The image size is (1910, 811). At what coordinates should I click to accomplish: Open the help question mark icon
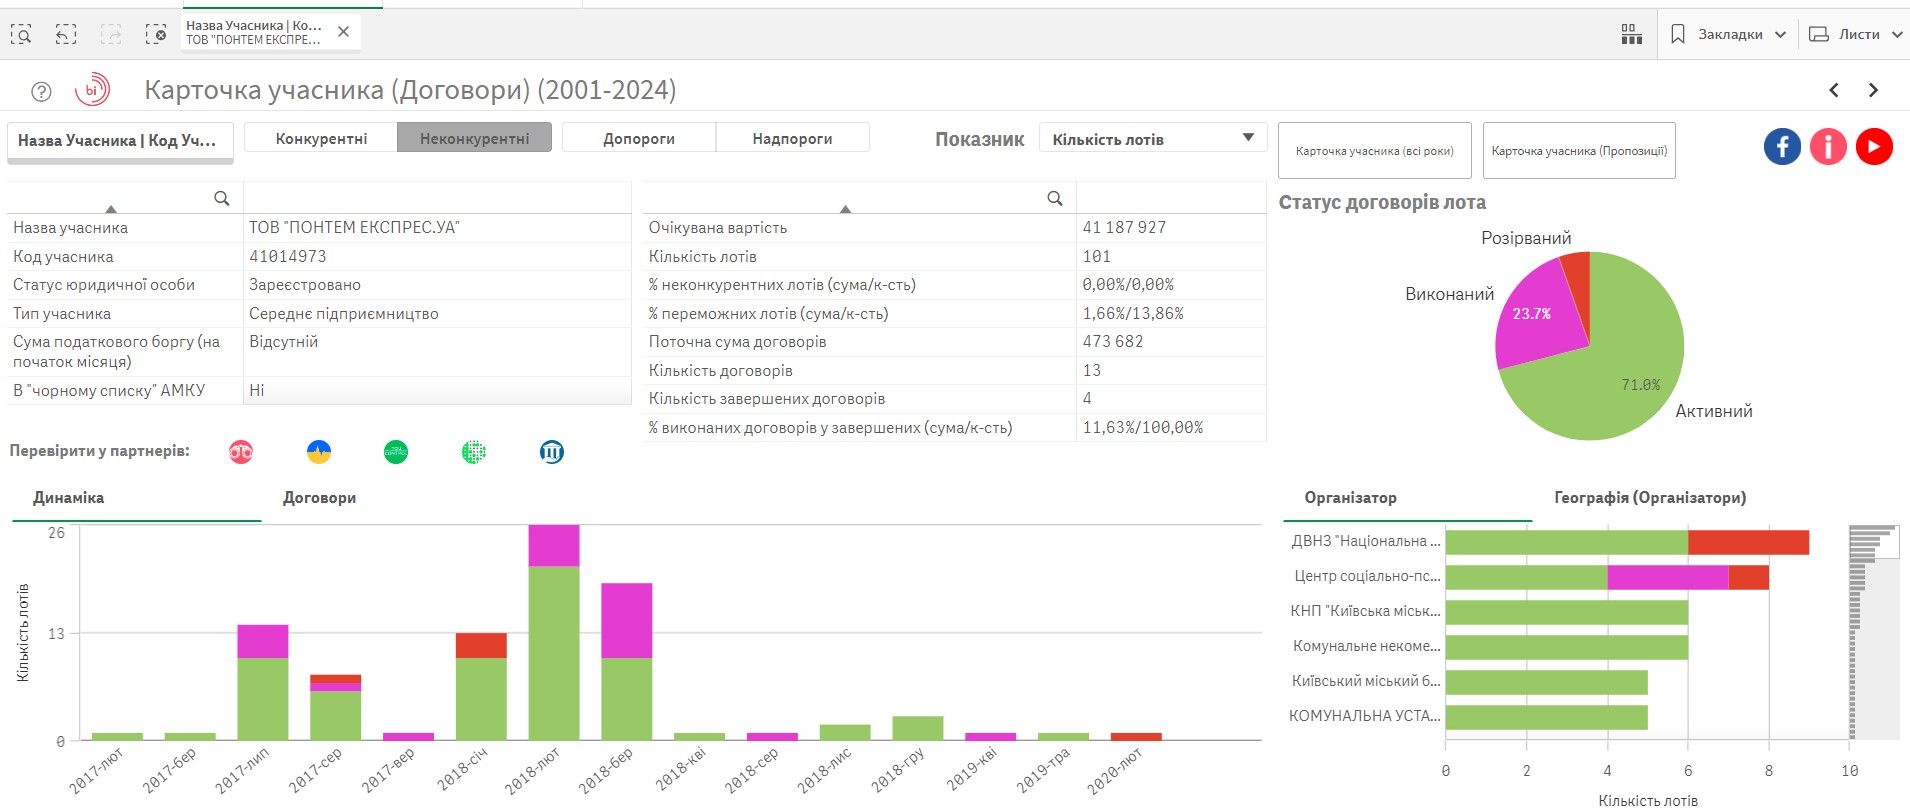point(41,92)
